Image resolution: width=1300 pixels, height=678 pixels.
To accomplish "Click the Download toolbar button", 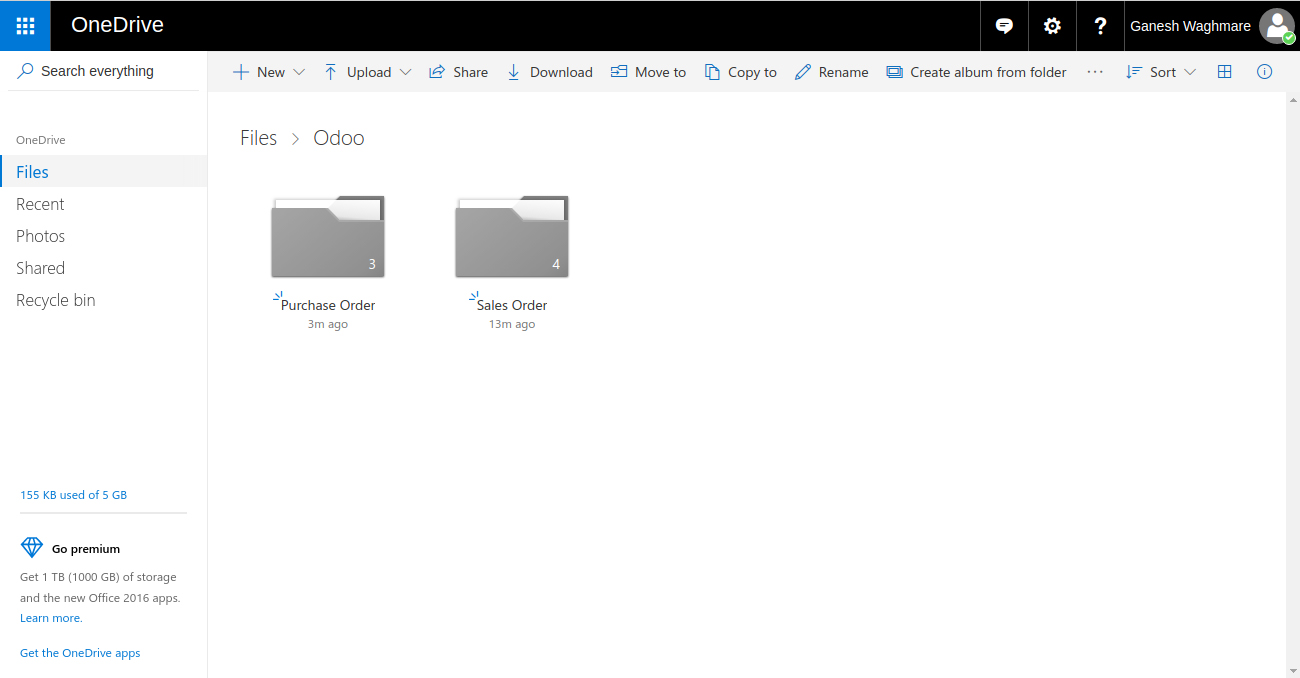I will tap(549, 72).
